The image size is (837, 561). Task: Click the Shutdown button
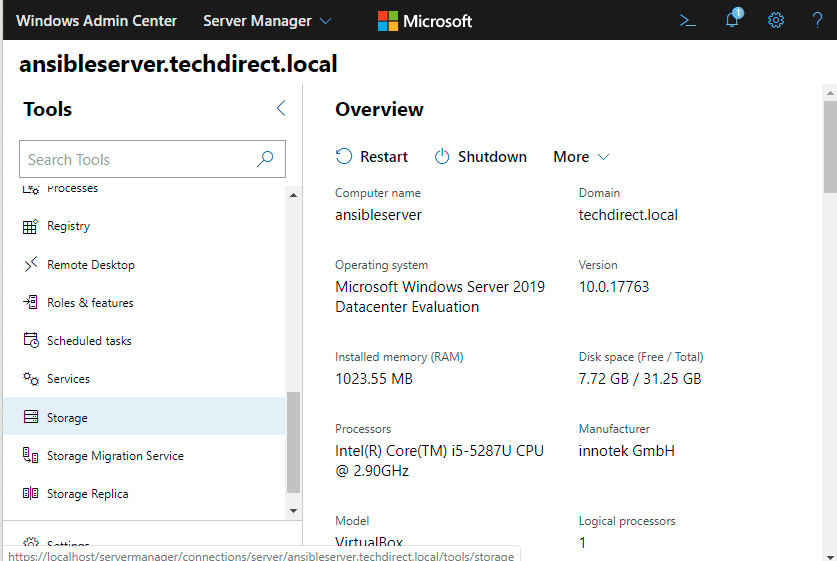[x=481, y=157]
